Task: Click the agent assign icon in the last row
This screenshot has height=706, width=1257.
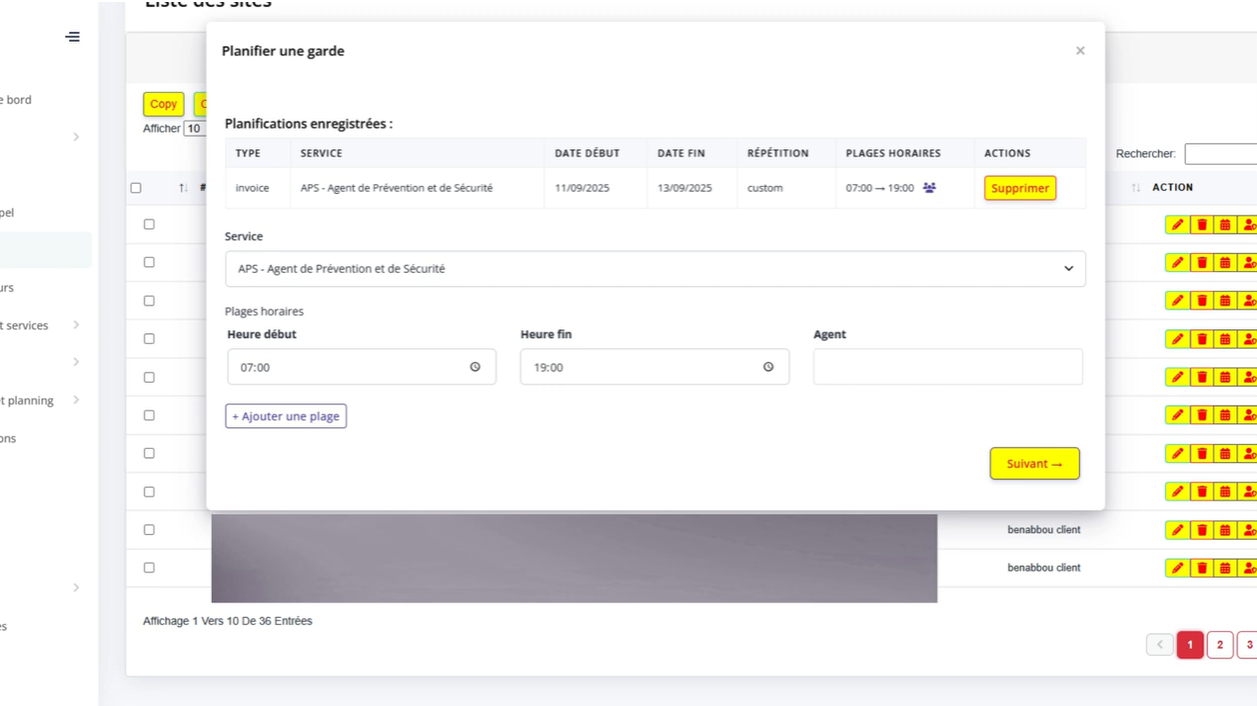Action: [1248, 568]
